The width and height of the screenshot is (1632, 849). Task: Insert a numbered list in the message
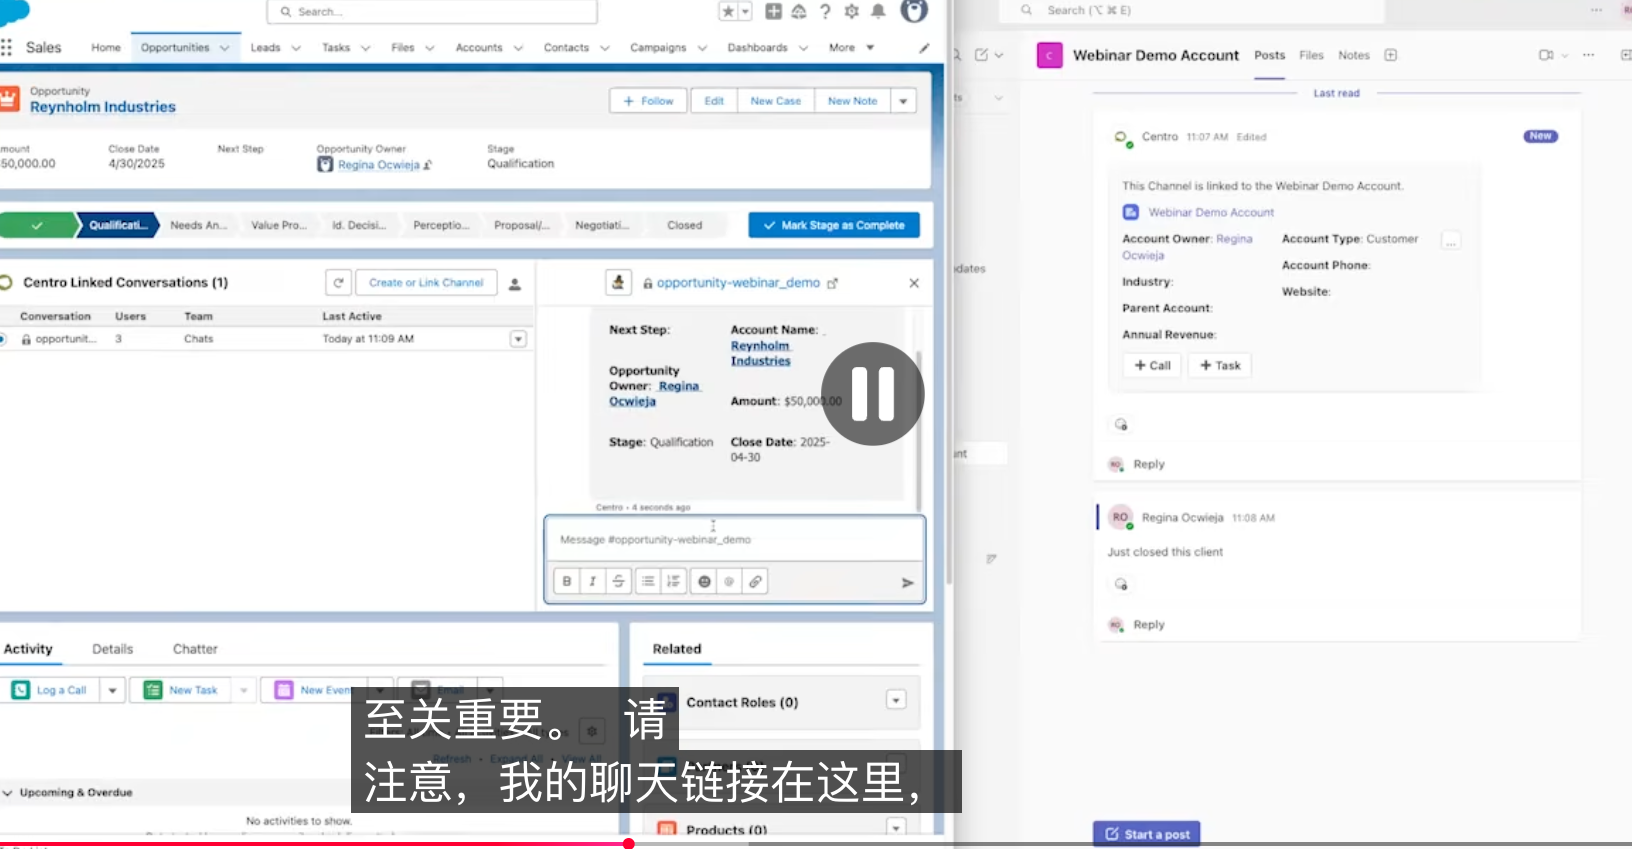click(674, 581)
